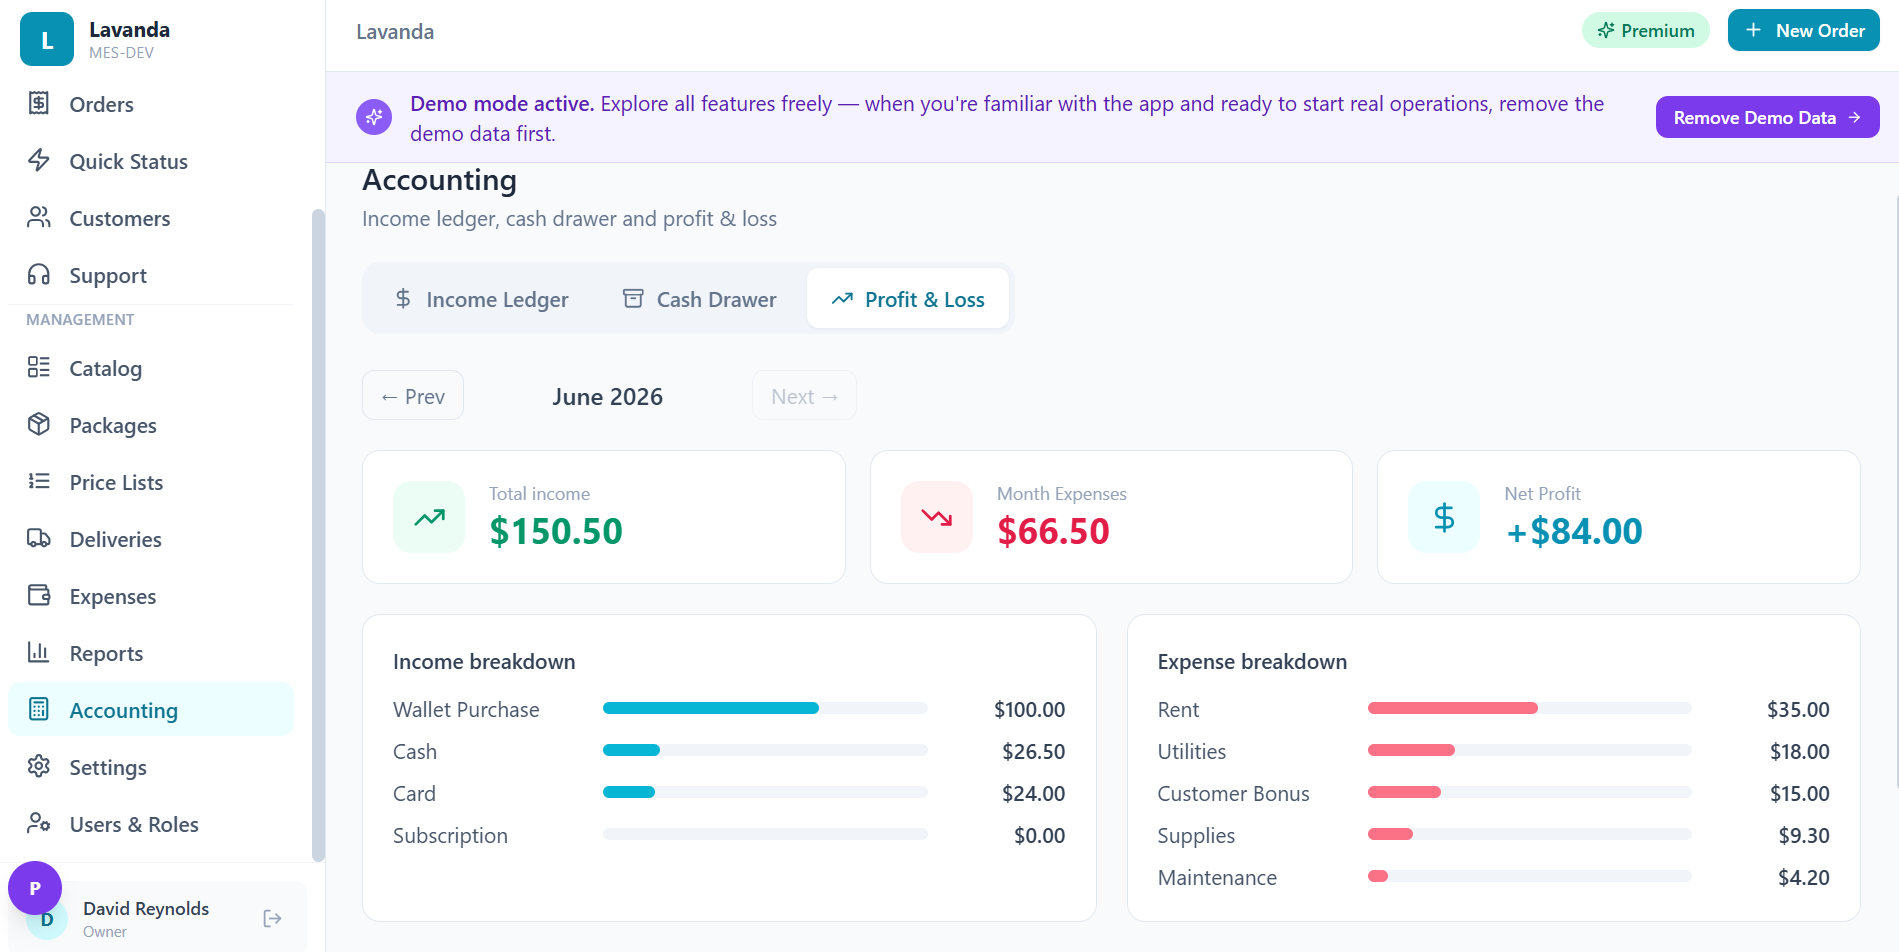Click the Wallet Purchase income bar
This screenshot has height=952, width=1899.
(765, 708)
